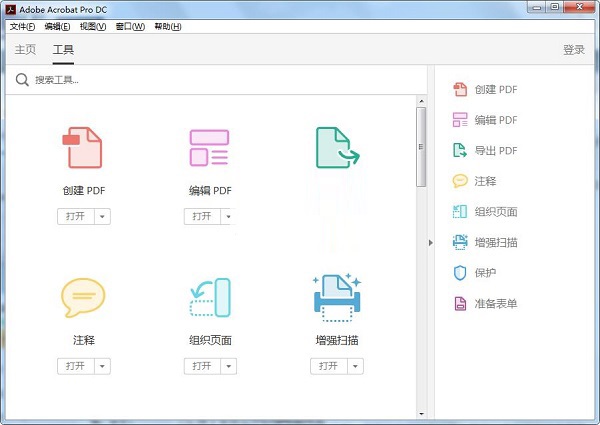This screenshot has width=600, height=425.
Task: Collapse the right tools pane arrow
Action: tap(431, 243)
